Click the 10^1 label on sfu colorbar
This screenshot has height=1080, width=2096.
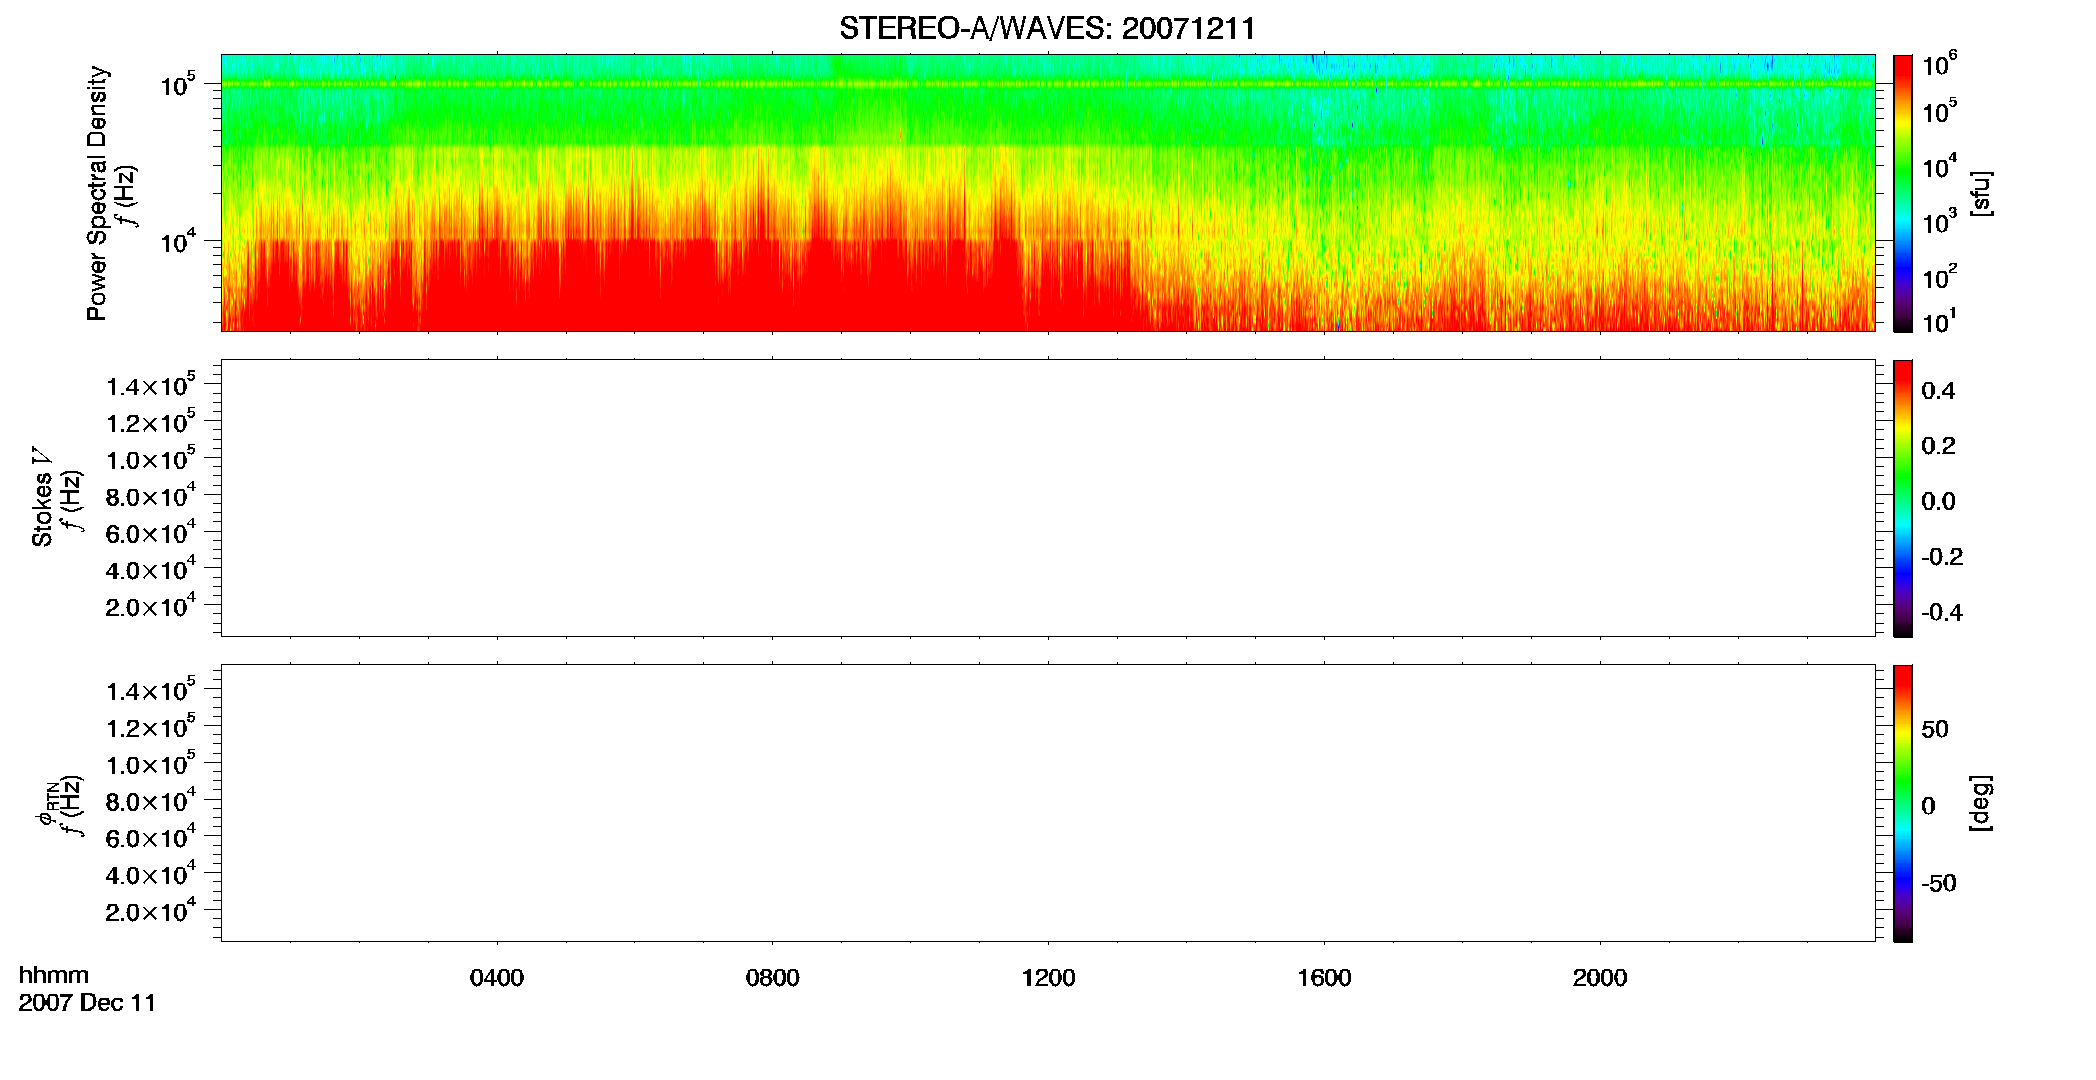(x=1940, y=322)
